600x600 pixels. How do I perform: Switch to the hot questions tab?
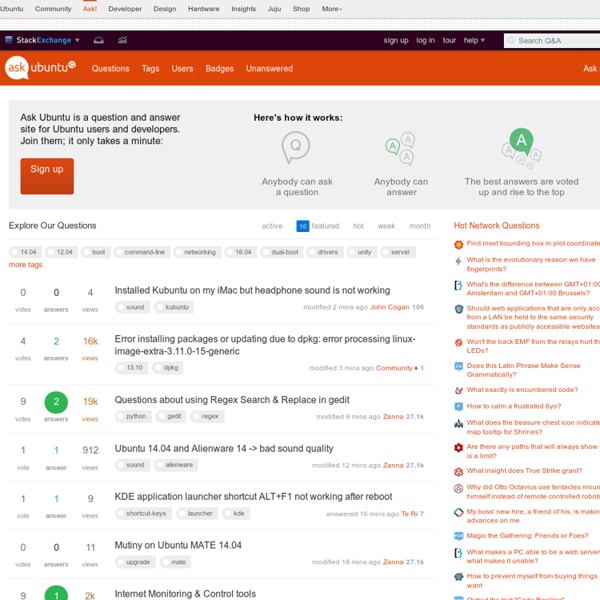tap(358, 226)
